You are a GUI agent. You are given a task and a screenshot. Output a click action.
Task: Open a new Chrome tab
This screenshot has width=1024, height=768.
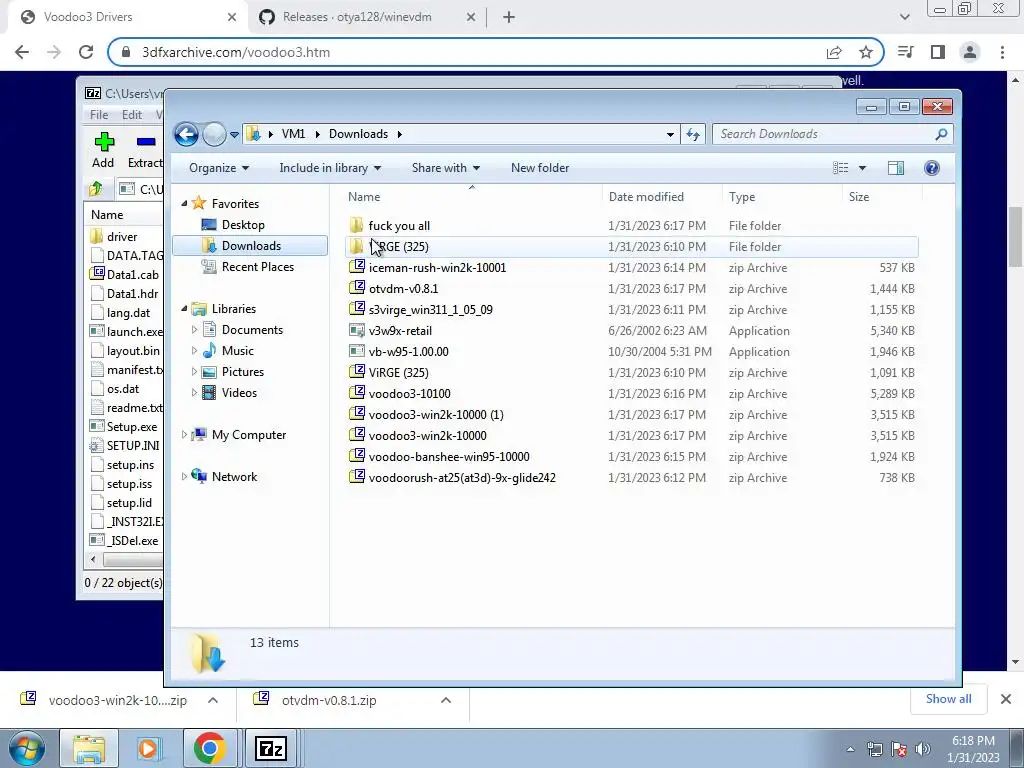coord(509,17)
